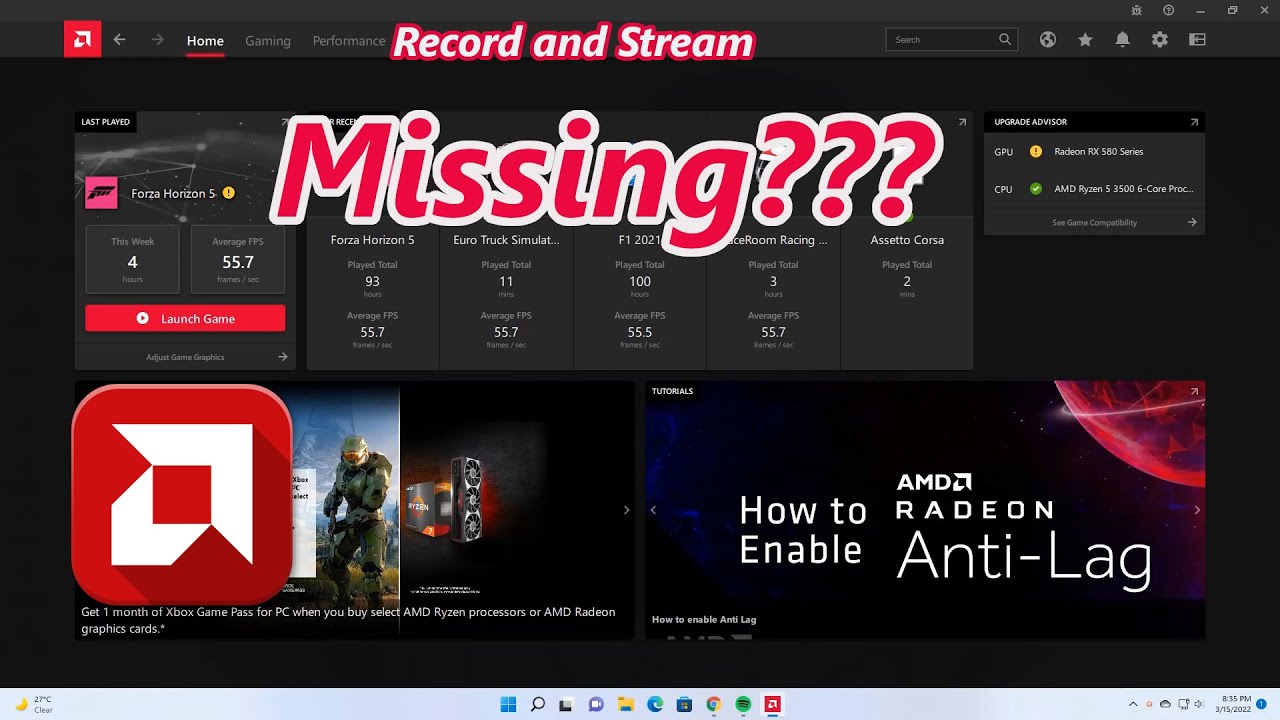Viewport: 1280px width, 720px height.
Task: Select AMD Ryzen 5 3500 CPU entry
Action: click(x=1123, y=188)
